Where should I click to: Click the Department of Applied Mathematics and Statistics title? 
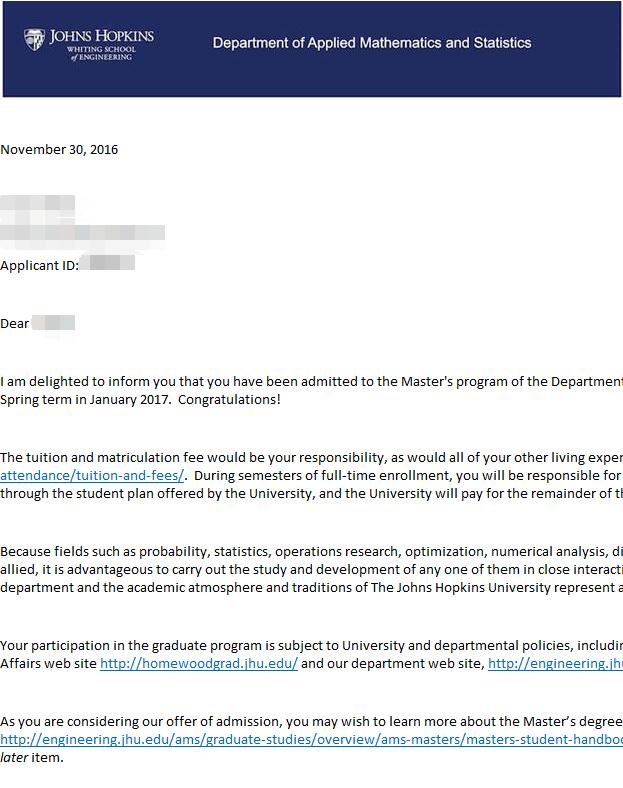pyautogui.click(x=372, y=43)
